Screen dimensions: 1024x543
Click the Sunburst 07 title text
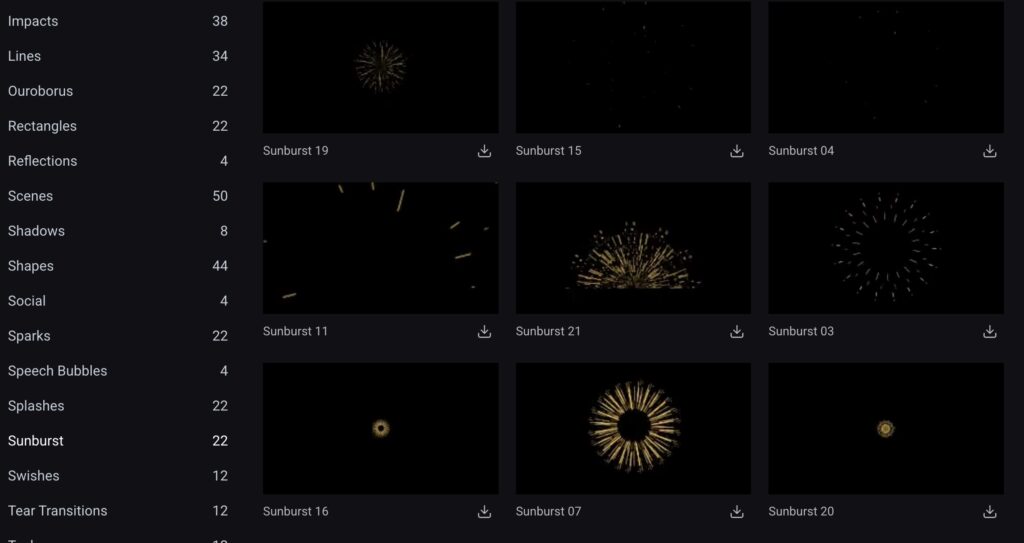[548, 512]
